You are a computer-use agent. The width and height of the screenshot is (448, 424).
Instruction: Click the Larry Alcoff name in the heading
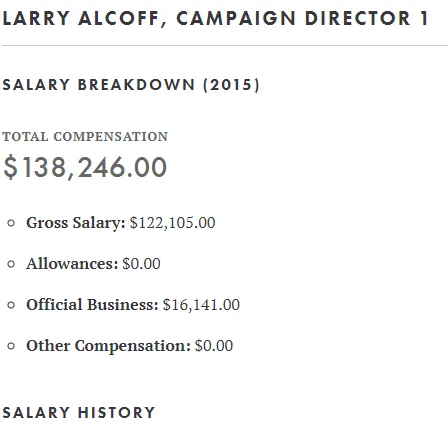(x=80, y=18)
